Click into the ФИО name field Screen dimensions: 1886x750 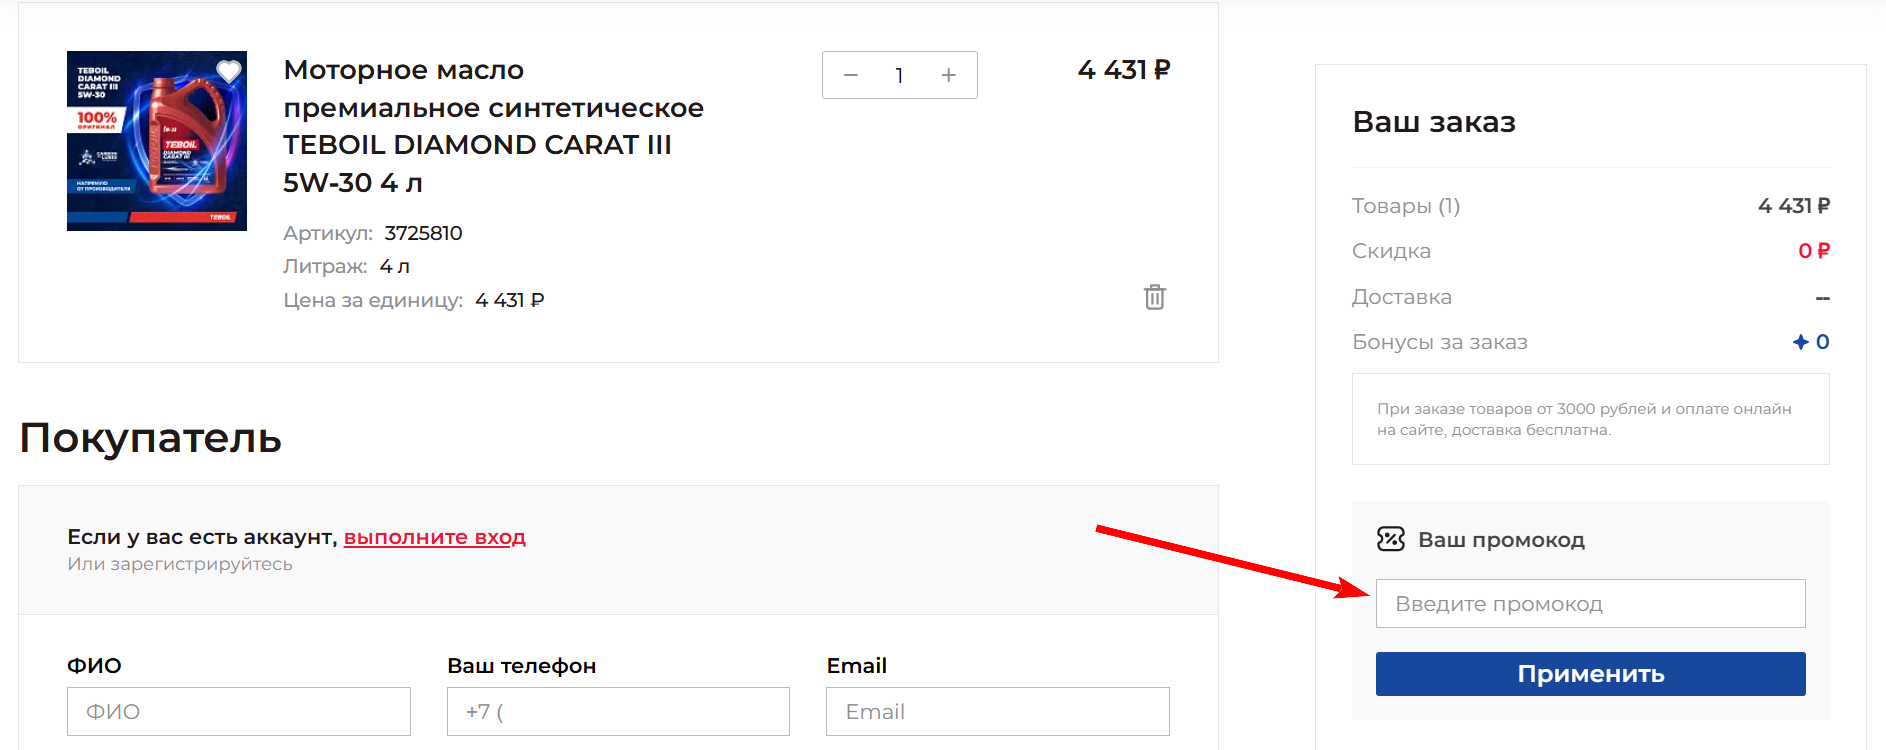tap(238, 711)
